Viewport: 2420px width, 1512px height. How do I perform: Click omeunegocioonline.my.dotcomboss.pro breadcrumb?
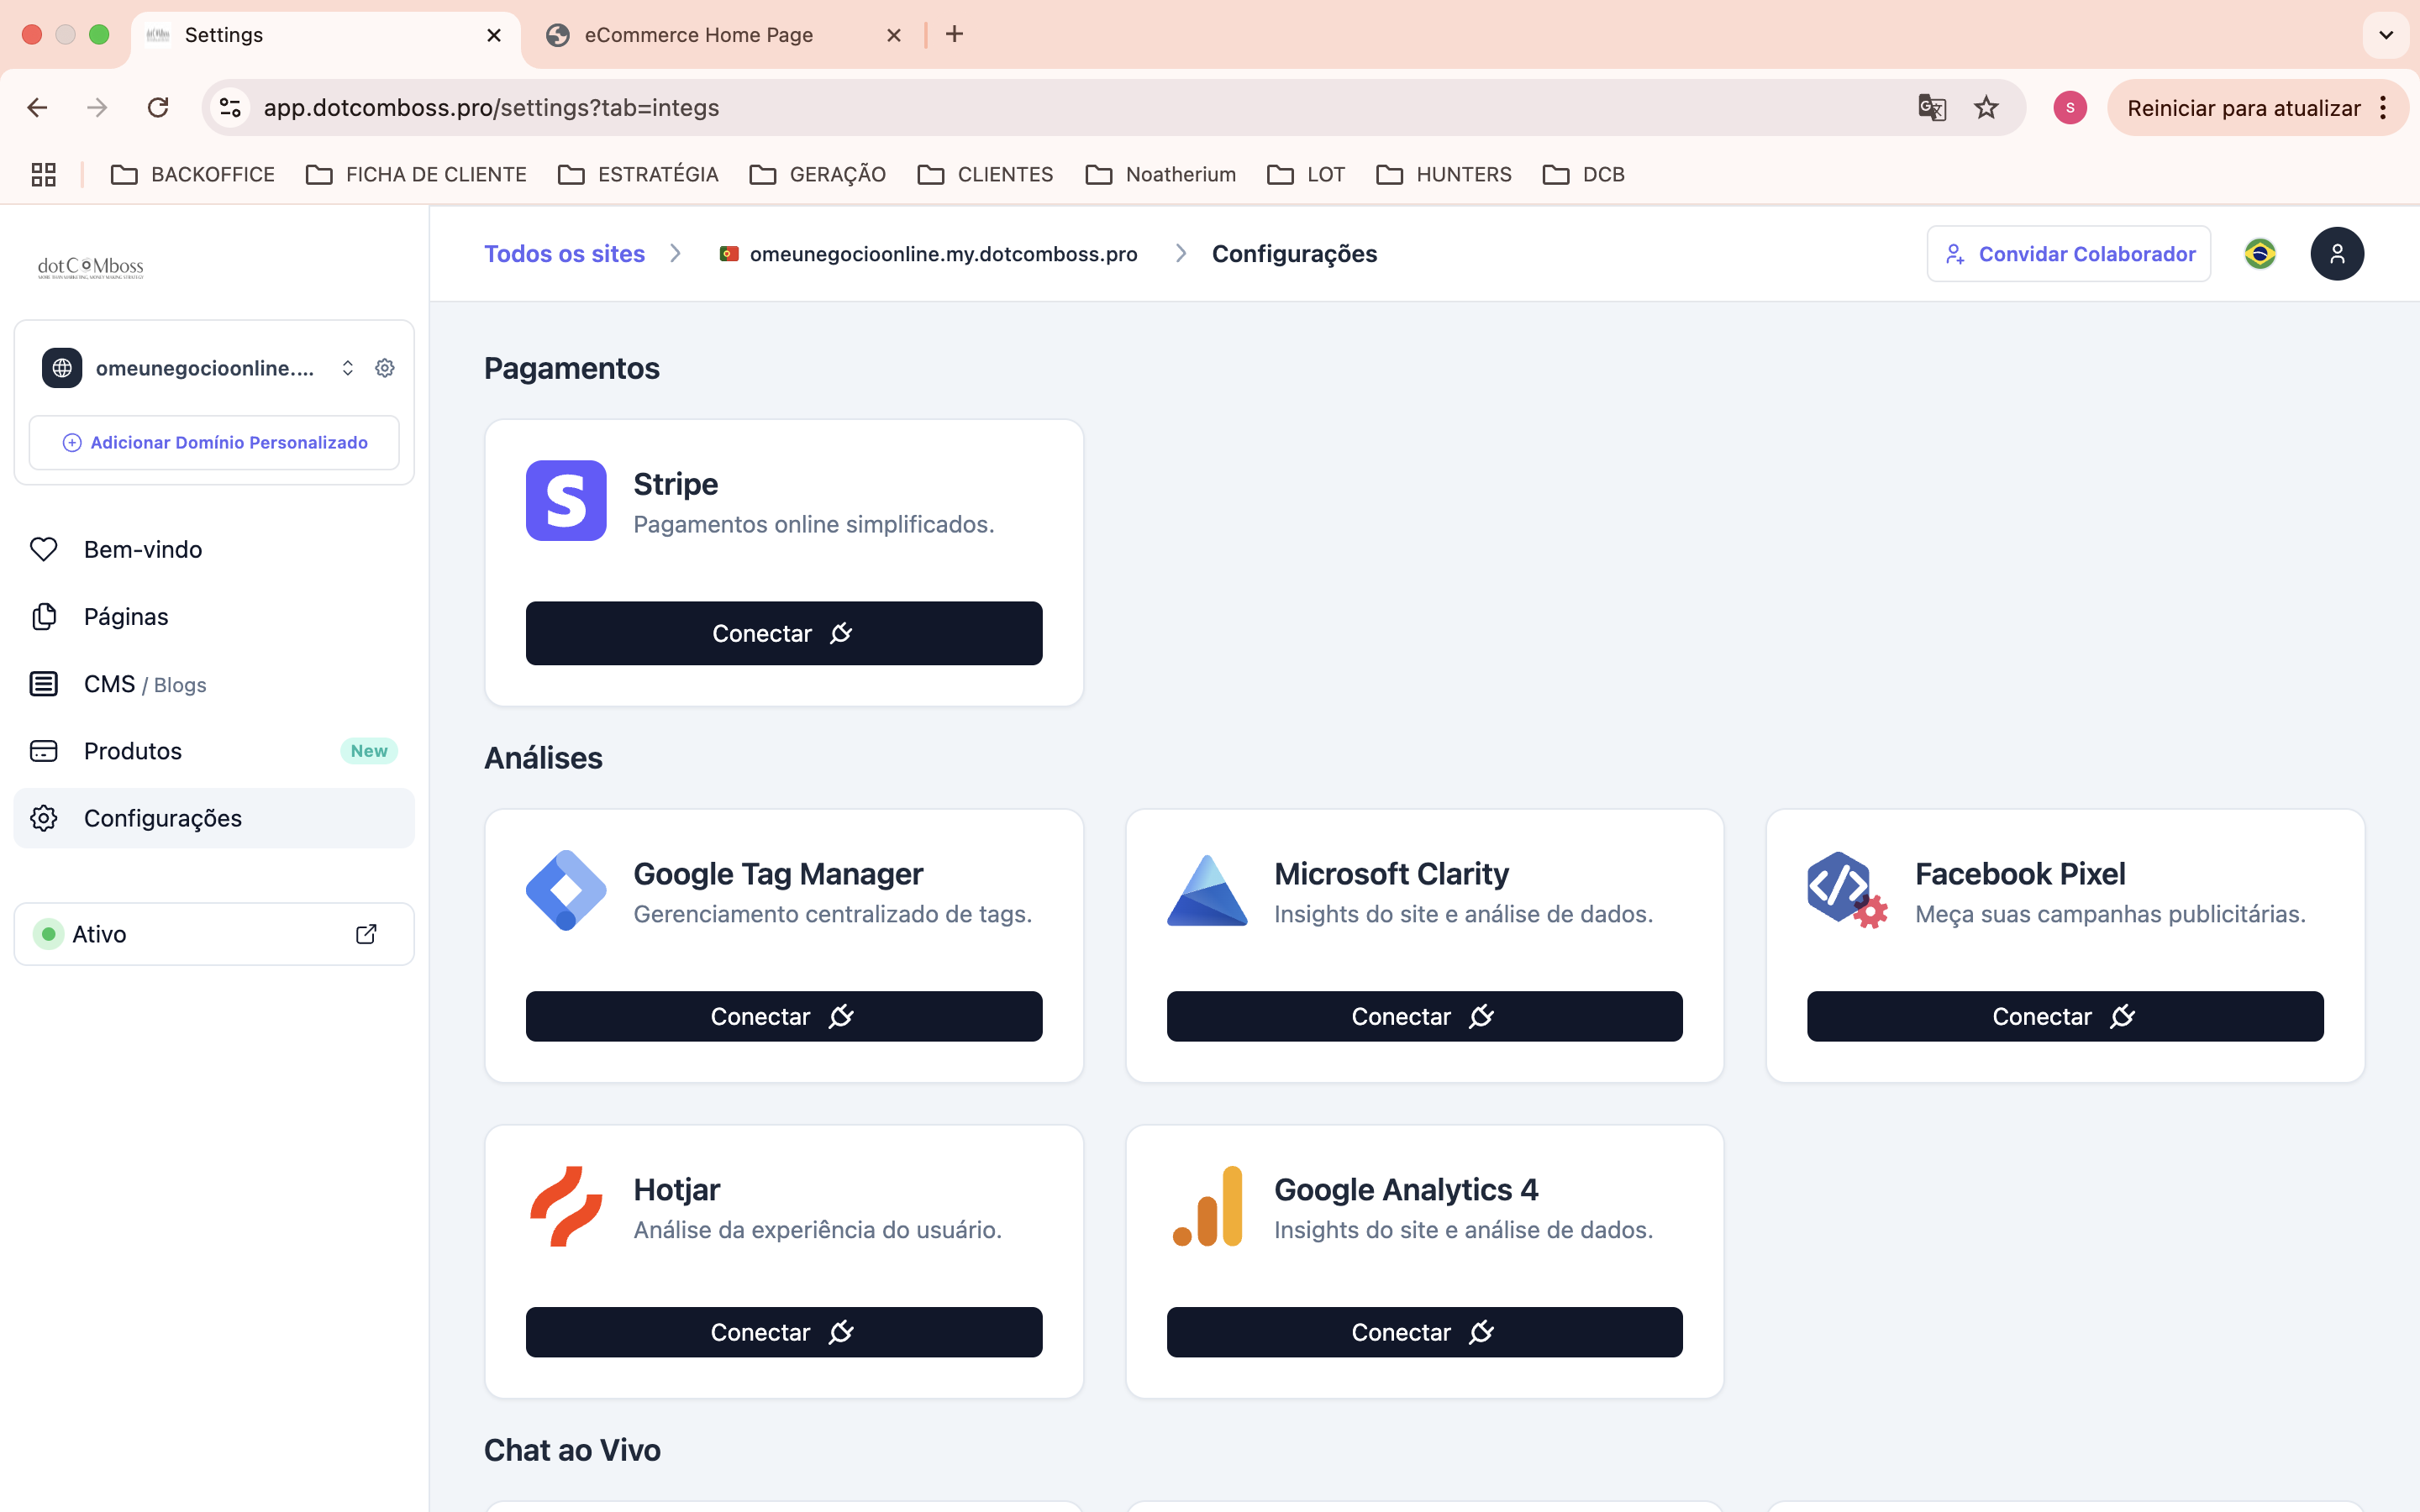point(927,254)
